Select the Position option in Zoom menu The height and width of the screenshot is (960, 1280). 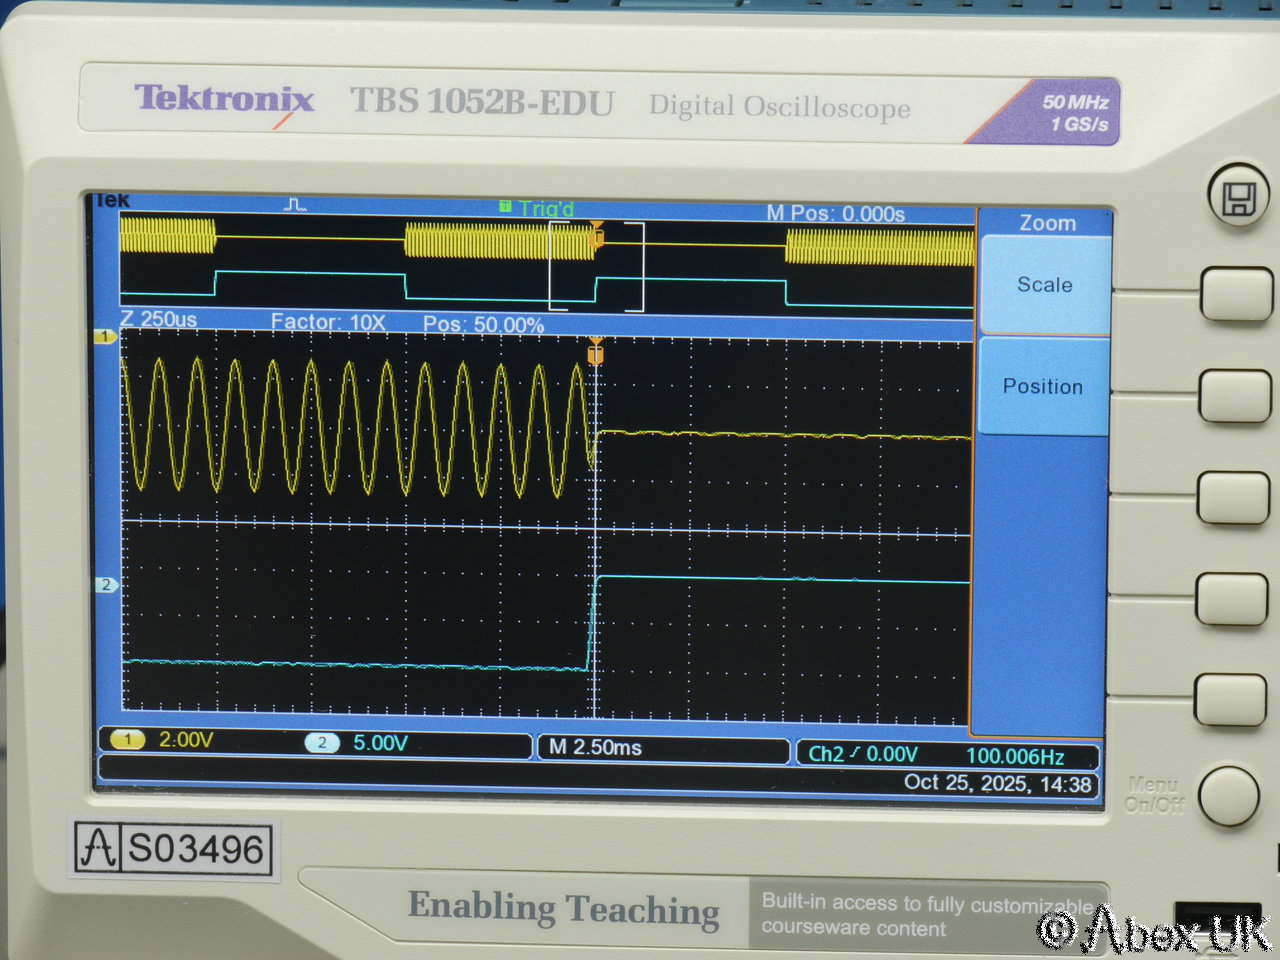(1042, 387)
